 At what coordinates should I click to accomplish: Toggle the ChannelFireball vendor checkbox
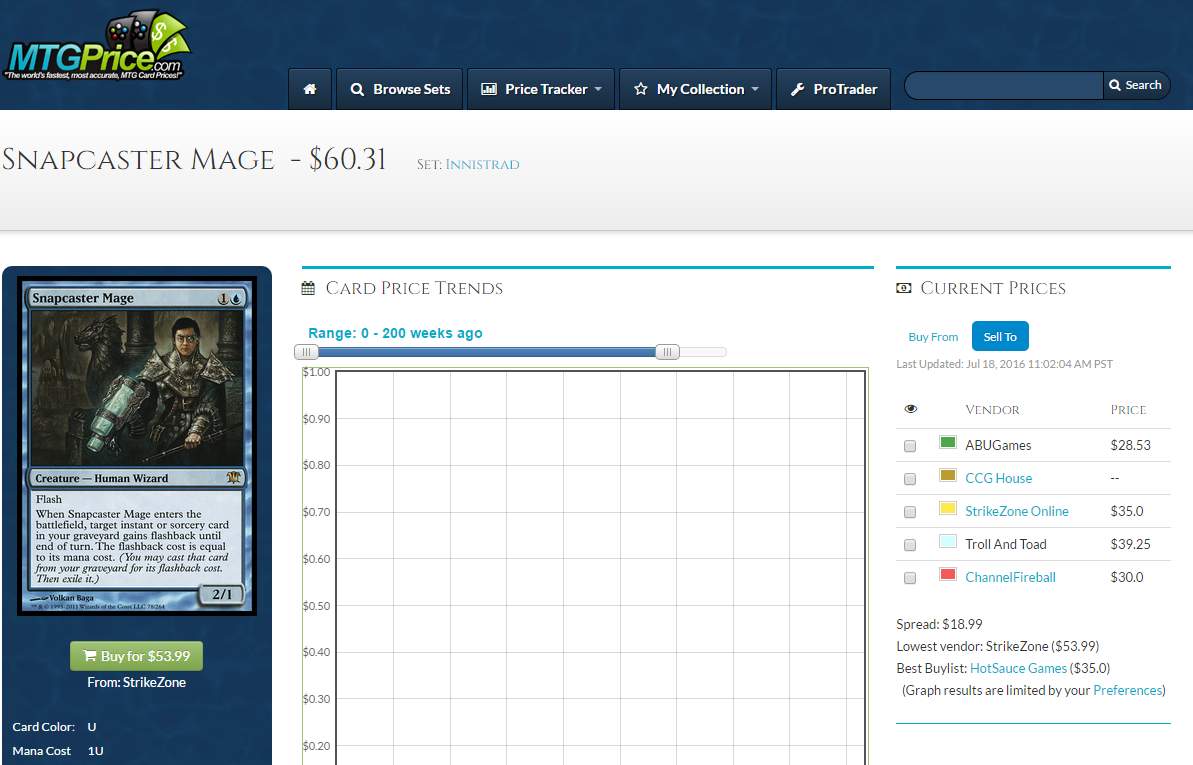point(910,578)
